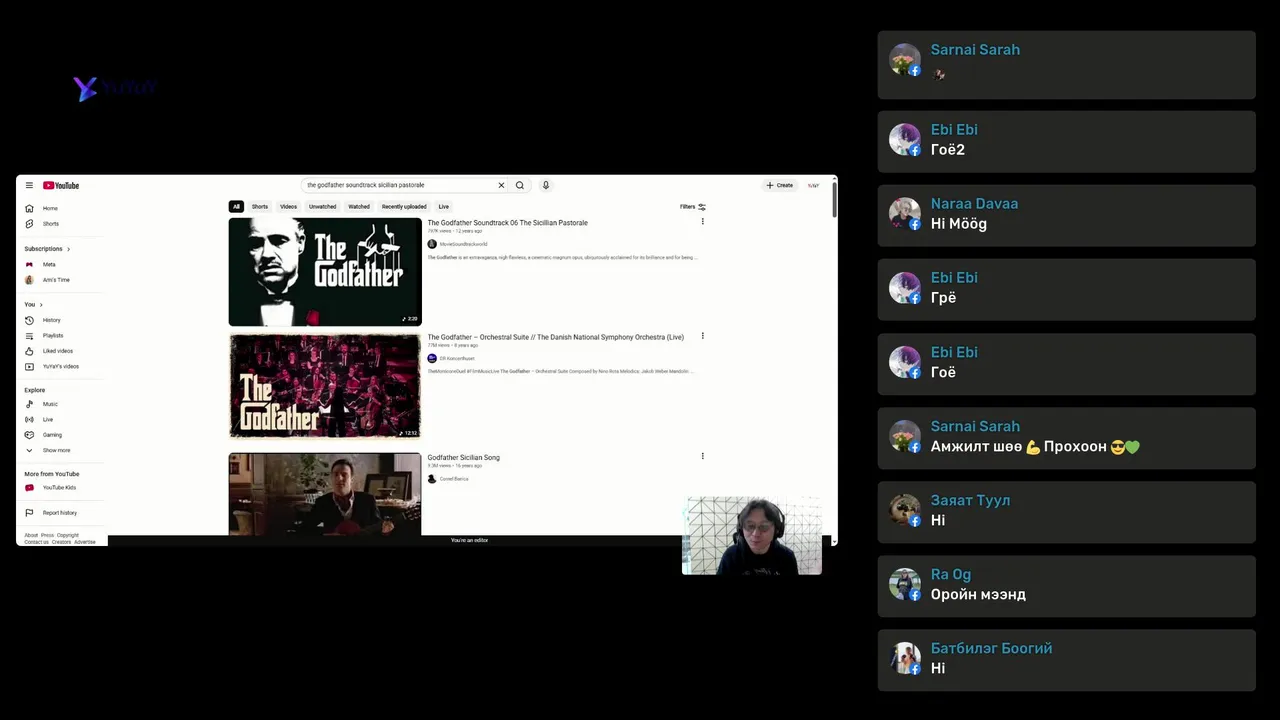Image resolution: width=1280 pixels, height=720 pixels.
Task: Select the Recently uploaded filter chip
Action: (x=404, y=207)
